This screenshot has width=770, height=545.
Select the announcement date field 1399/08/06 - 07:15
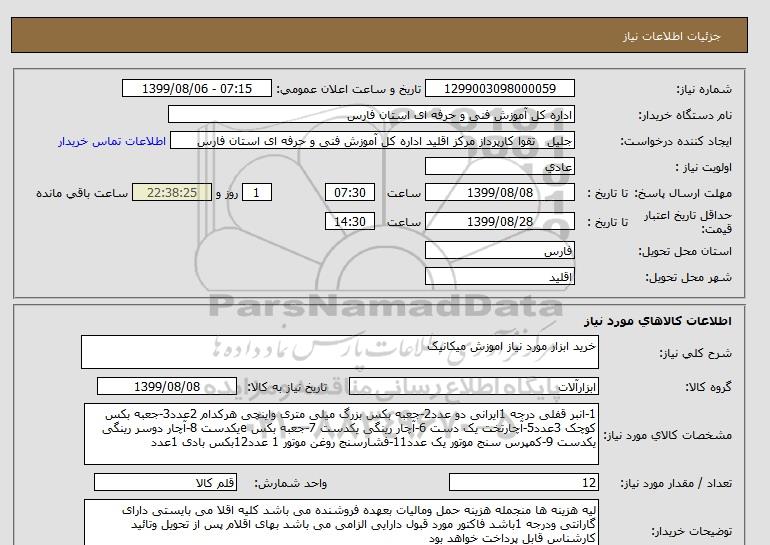pos(196,89)
